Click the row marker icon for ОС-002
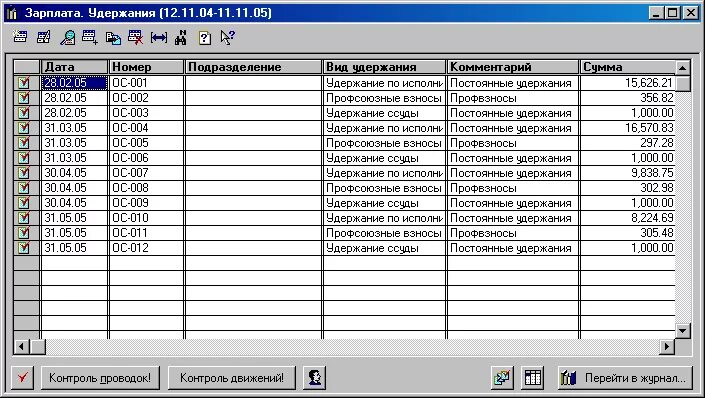This screenshot has width=705, height=398. [x=24, y=98]
